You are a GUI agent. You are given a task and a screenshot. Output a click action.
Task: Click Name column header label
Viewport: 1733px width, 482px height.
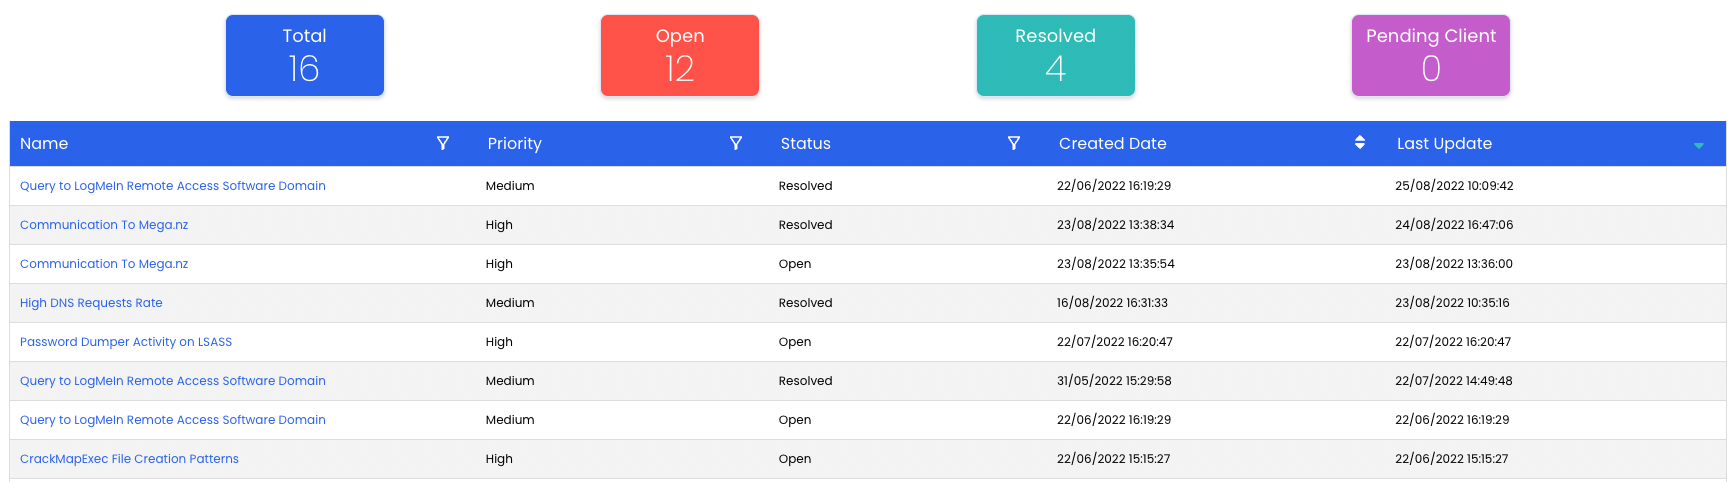click(44, 143)
